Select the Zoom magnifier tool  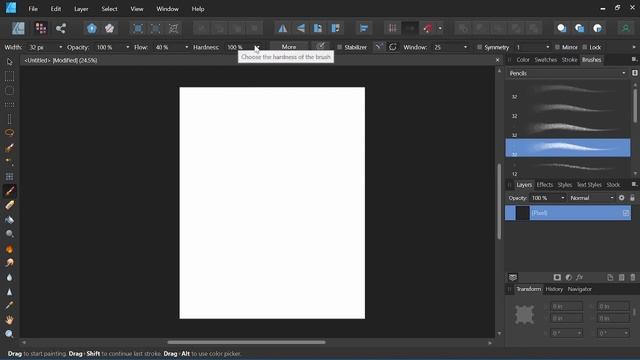[9, 334]
